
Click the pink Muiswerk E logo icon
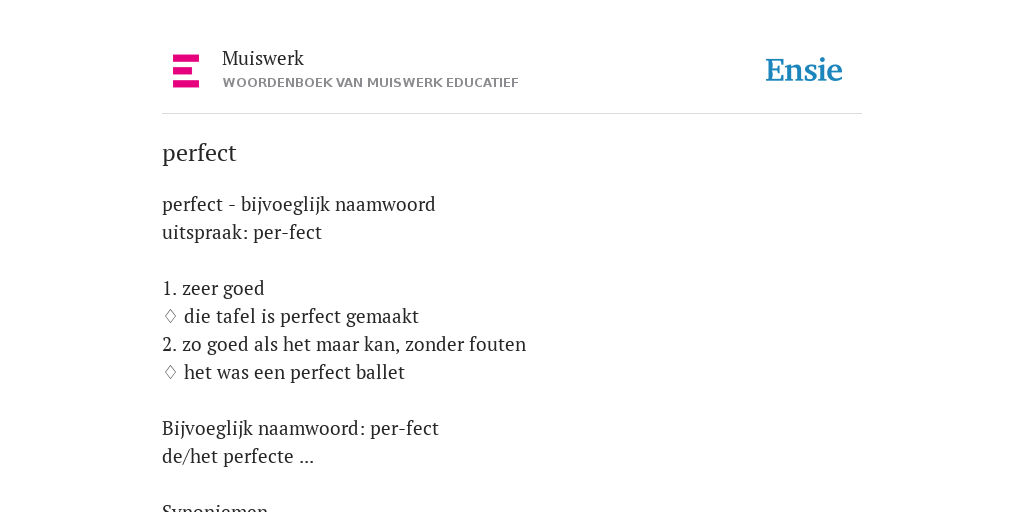tap(186, 71)
